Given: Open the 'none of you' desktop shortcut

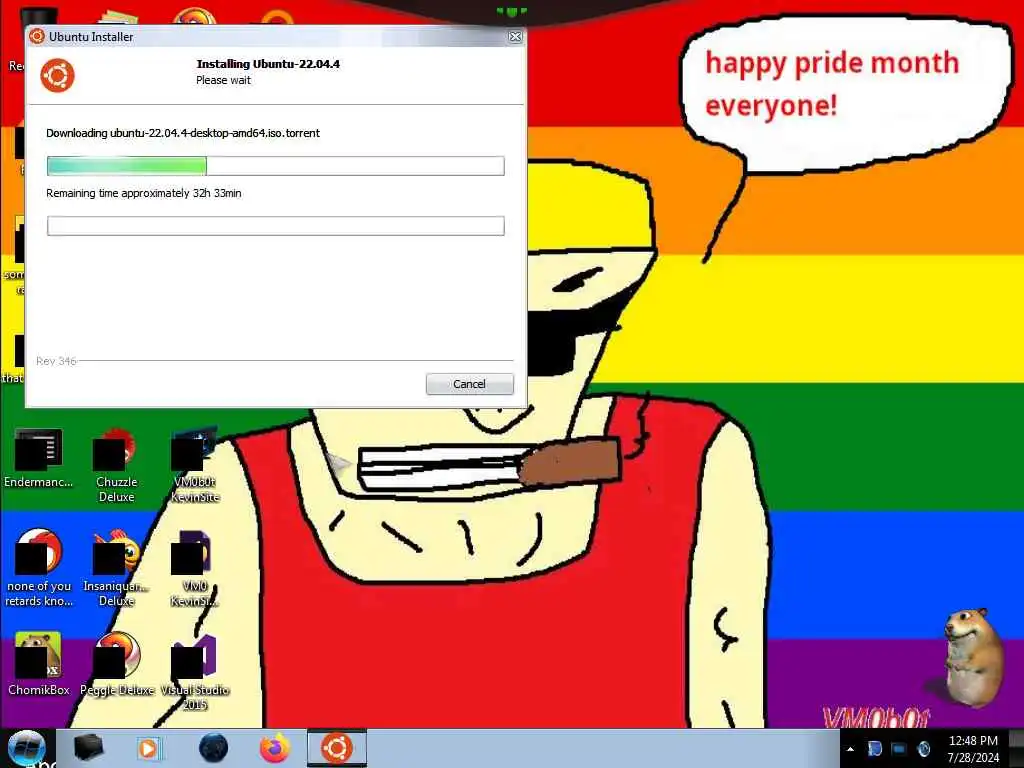Looking at the screenshot, I should click(x=39, y=568).
